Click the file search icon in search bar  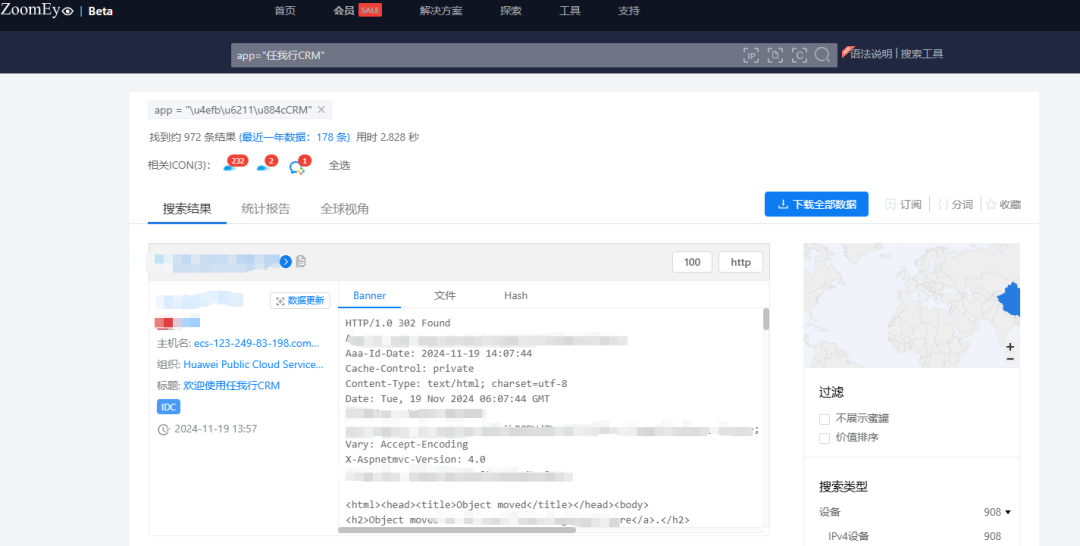point(775,55)
